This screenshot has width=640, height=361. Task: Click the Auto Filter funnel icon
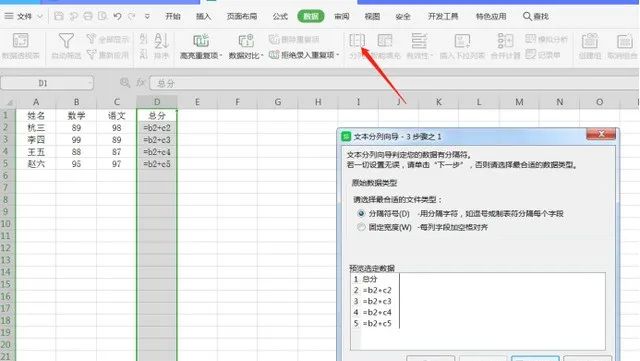point(66,41)
